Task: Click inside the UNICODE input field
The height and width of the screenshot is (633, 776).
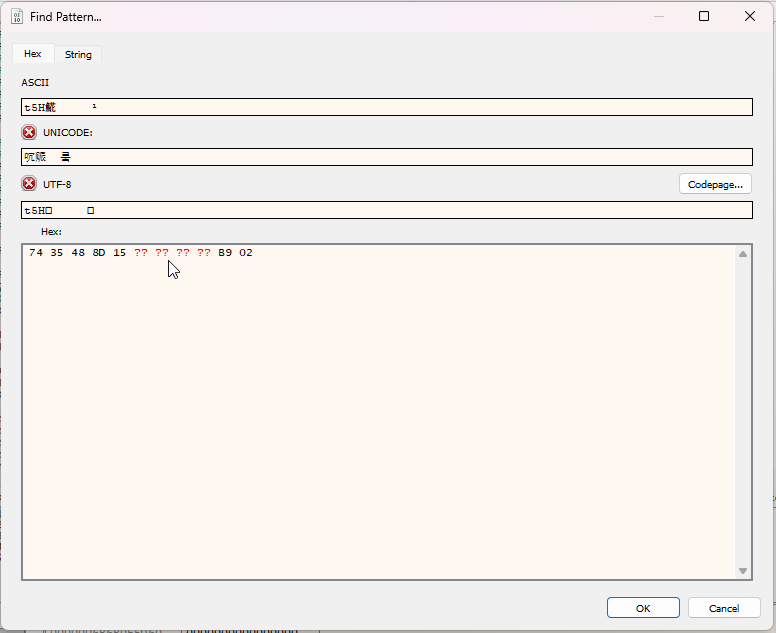Action: 386,157
